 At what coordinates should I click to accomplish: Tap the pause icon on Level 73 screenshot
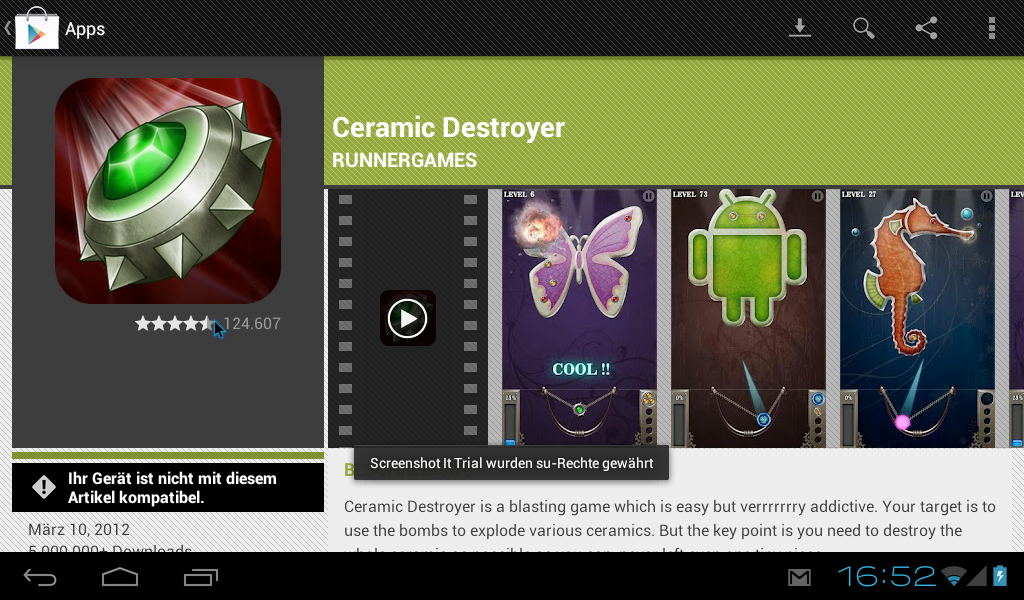818,196
